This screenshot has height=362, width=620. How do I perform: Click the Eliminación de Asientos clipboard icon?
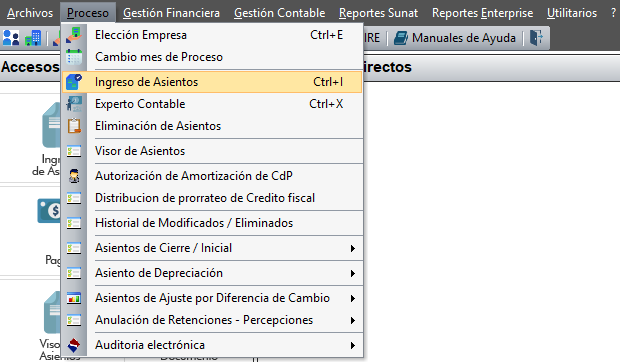[74, 126]
